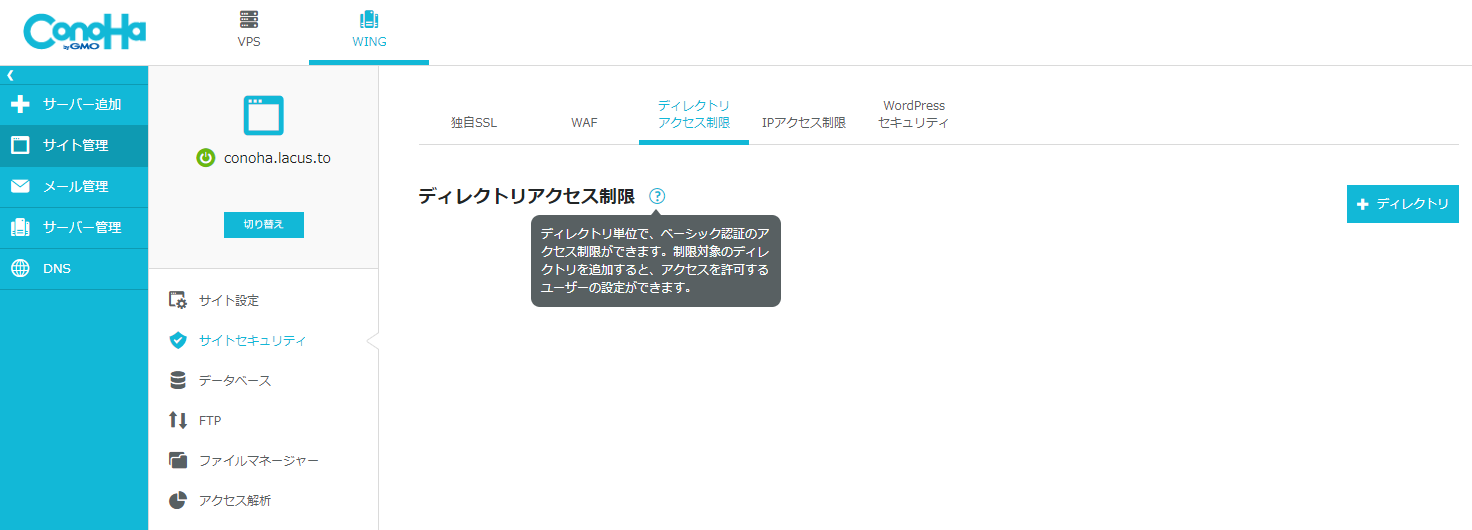
Task: Click the globe icon for DNS
Action: coord(20,268)
